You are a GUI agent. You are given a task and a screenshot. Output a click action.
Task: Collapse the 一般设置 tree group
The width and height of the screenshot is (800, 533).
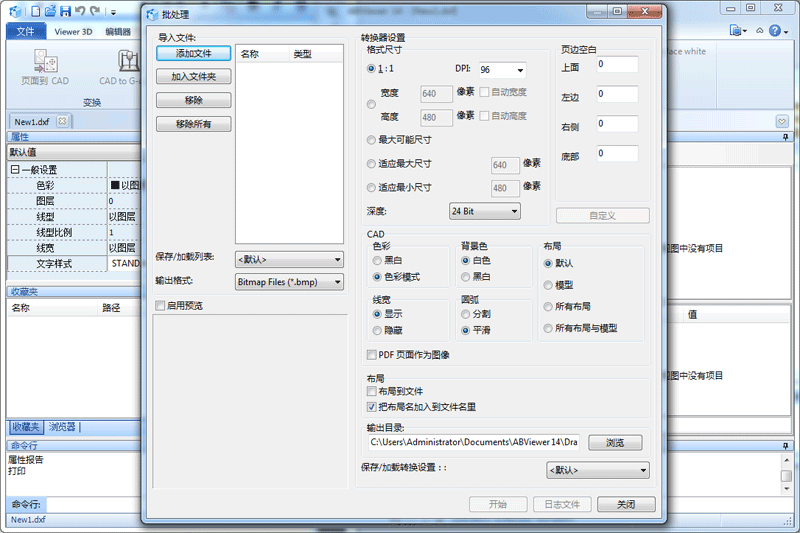pos(15,170)
